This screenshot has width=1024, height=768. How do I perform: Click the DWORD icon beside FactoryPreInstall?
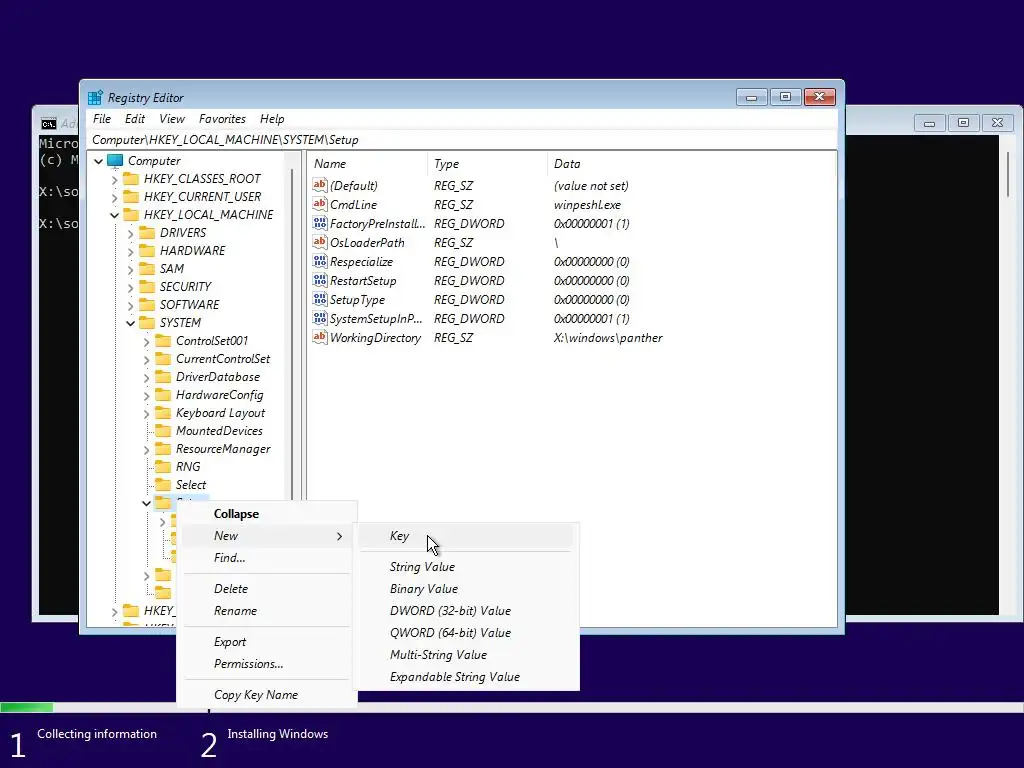pos(319,223)
